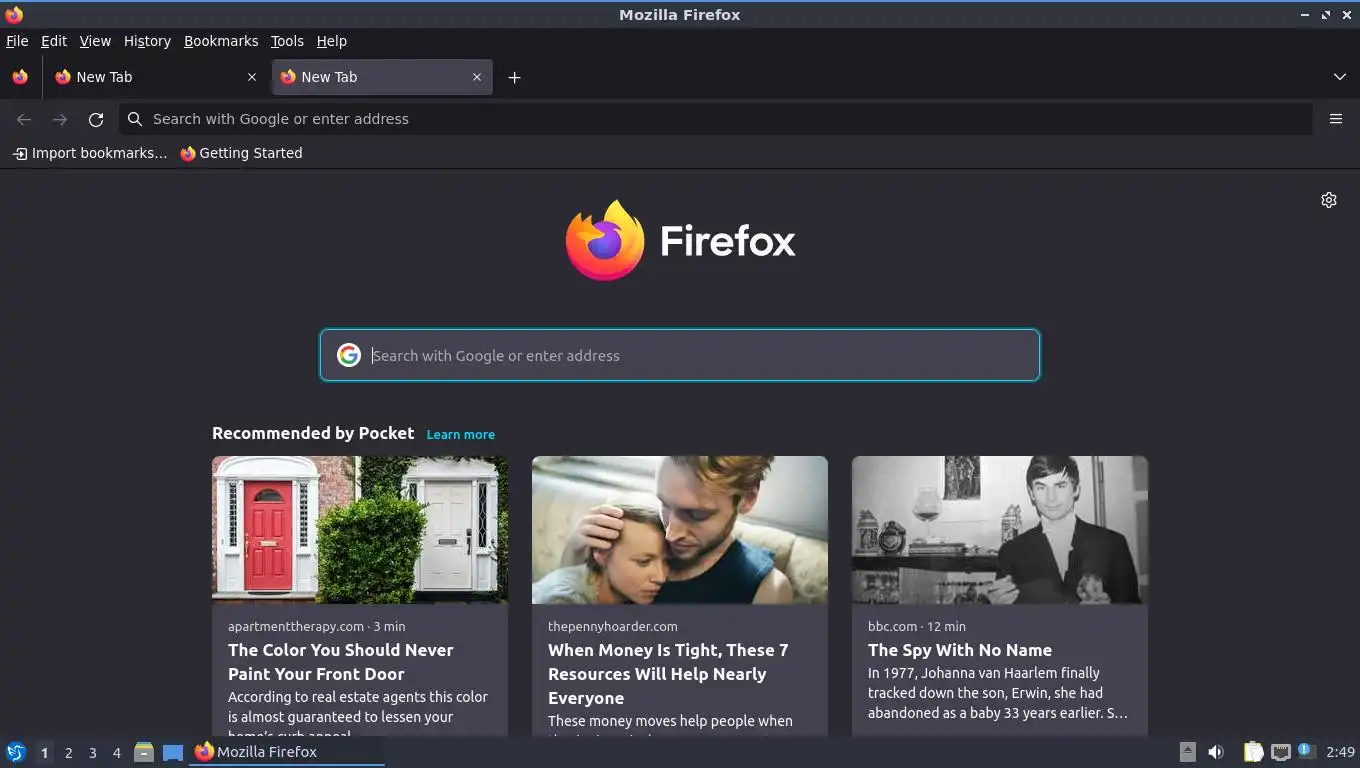Open new tab page personalize gear
1360x768 pixels.
[1329, 200]
